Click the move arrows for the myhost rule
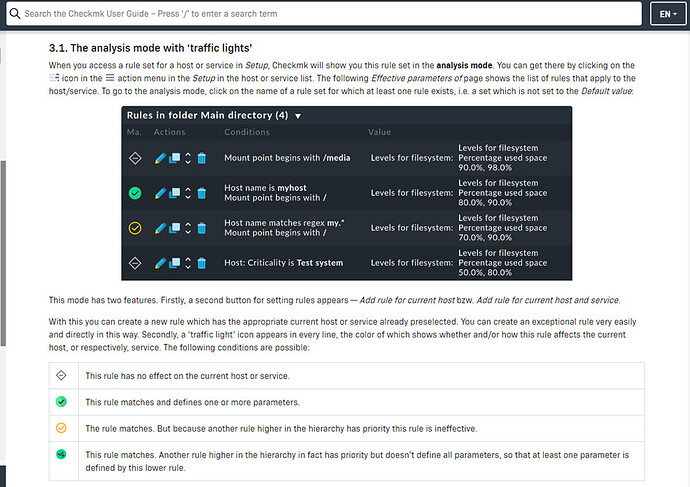Image resolution: width=690 pixels, height=487 pixels. pyautogui.click(x=188, y=193)
